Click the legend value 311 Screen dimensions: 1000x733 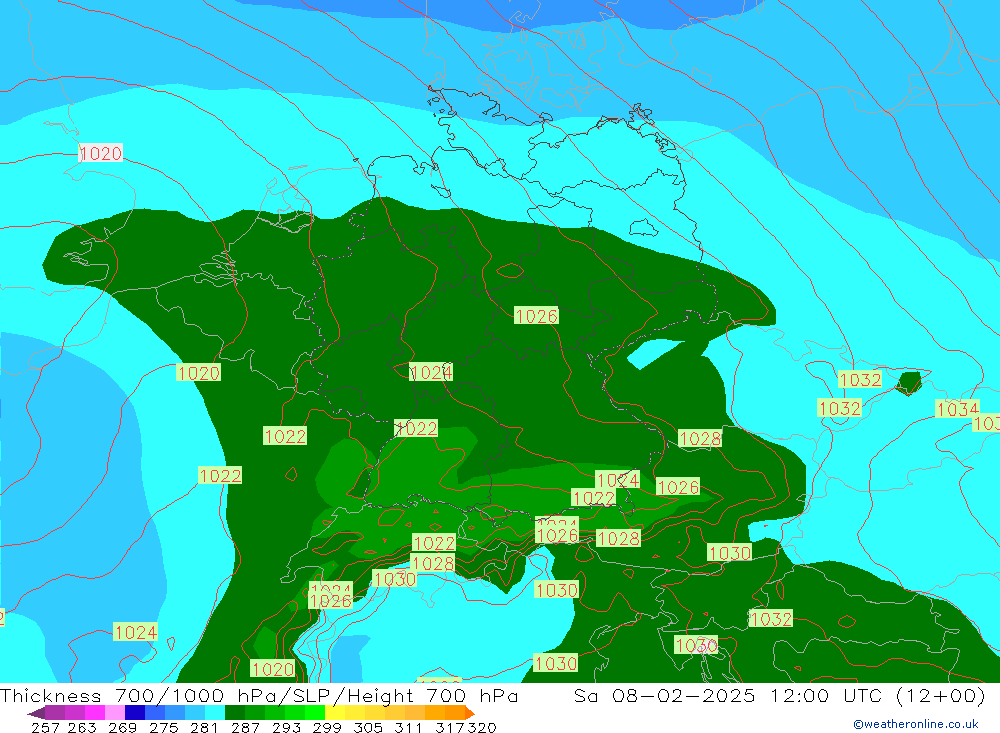408,727
